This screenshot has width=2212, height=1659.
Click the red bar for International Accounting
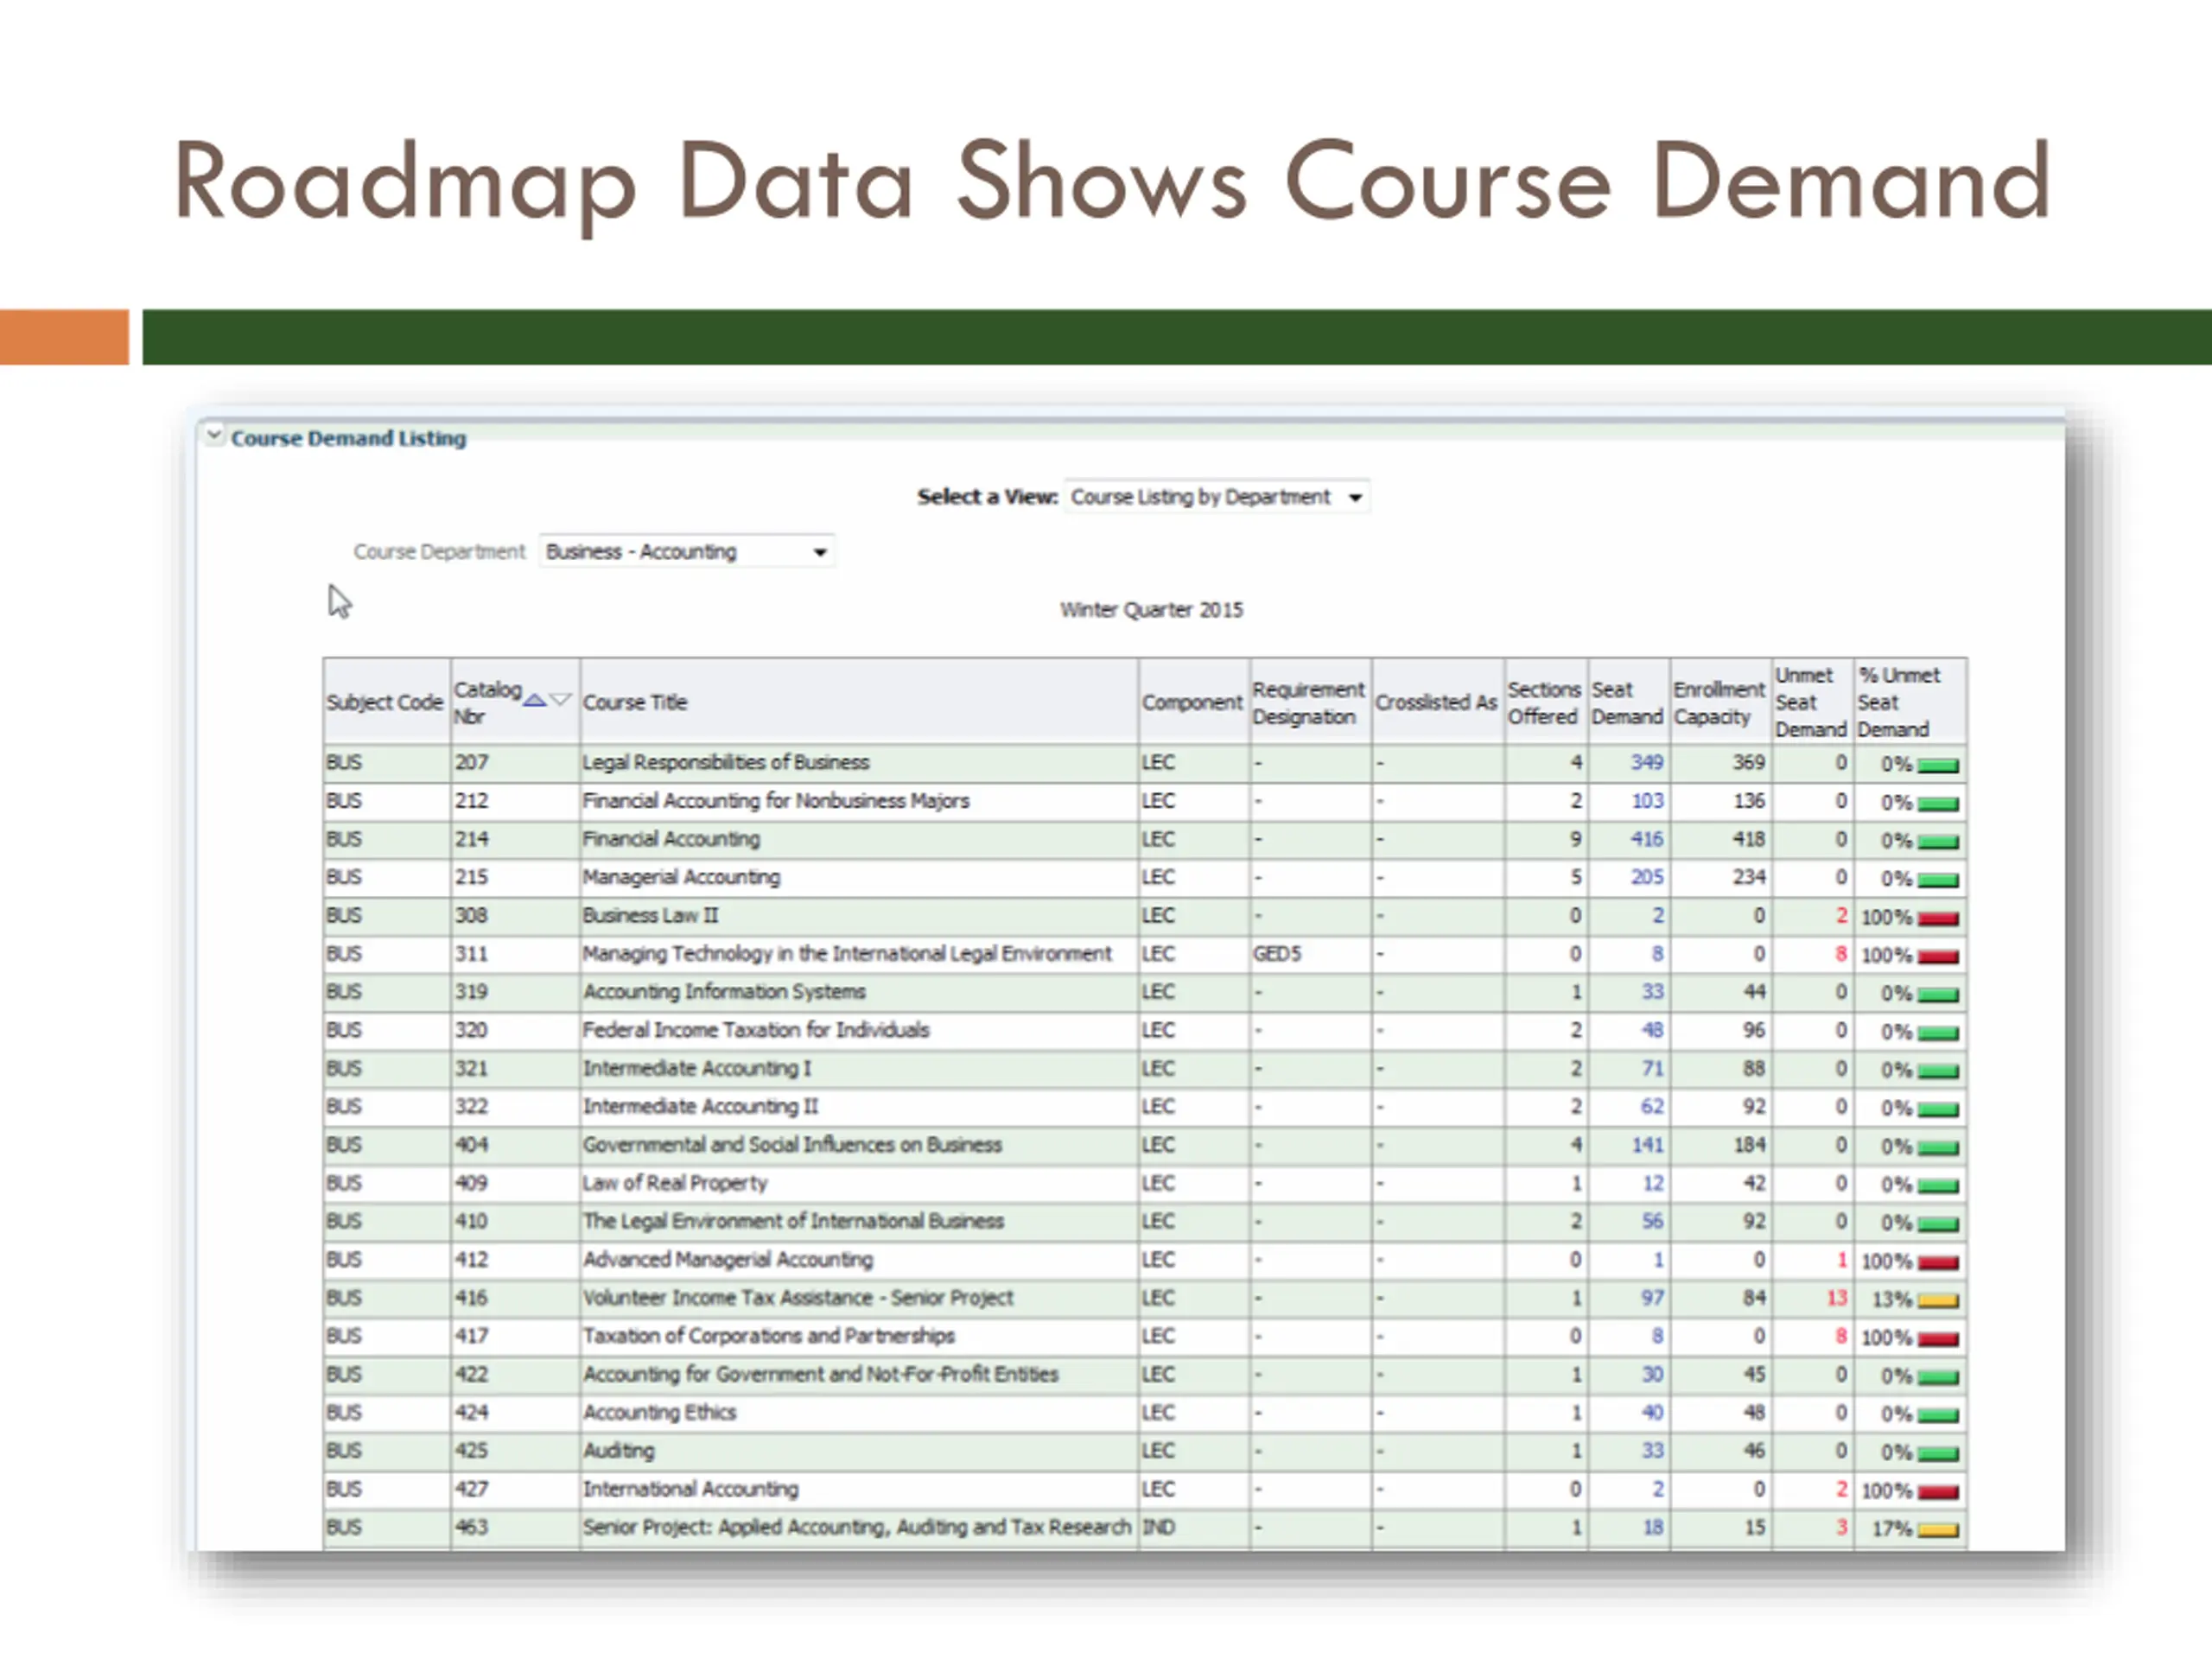(1937, 1492)
